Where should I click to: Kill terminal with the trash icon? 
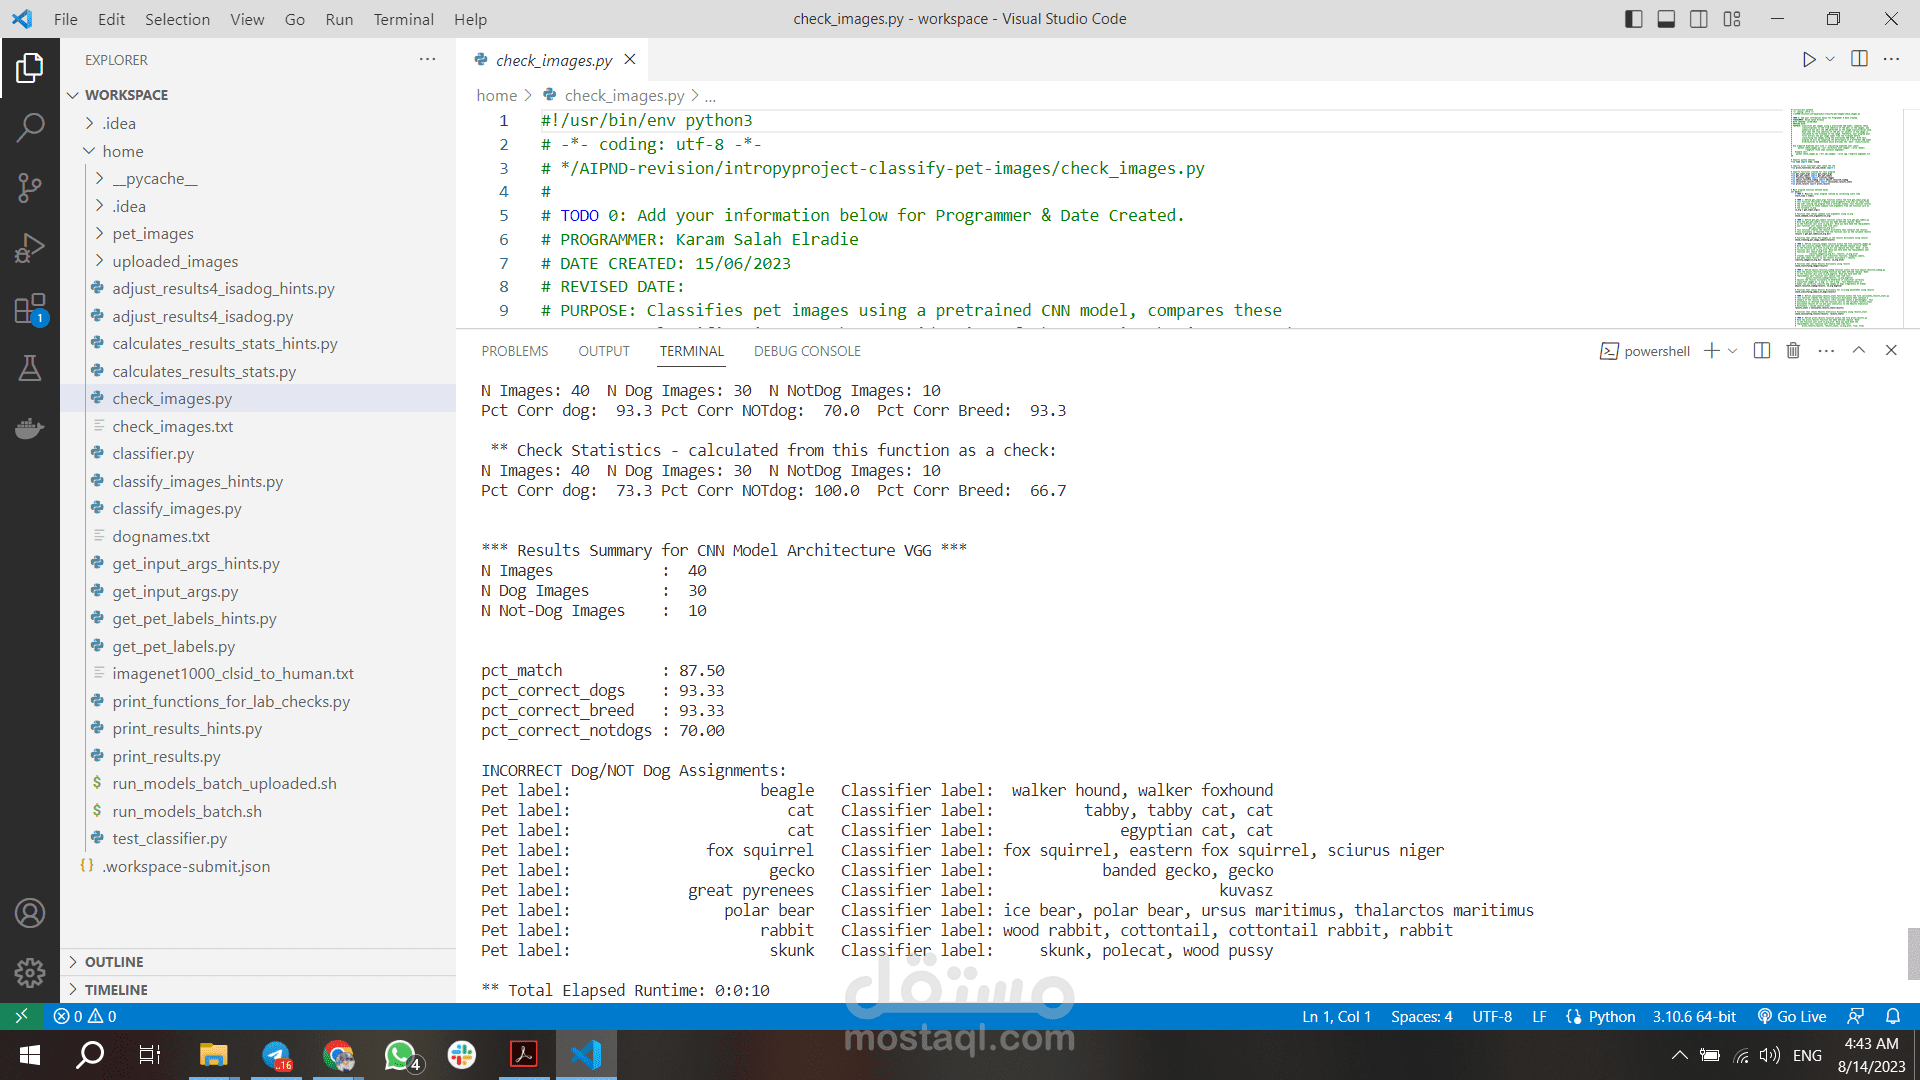[x=1793, y=351]
